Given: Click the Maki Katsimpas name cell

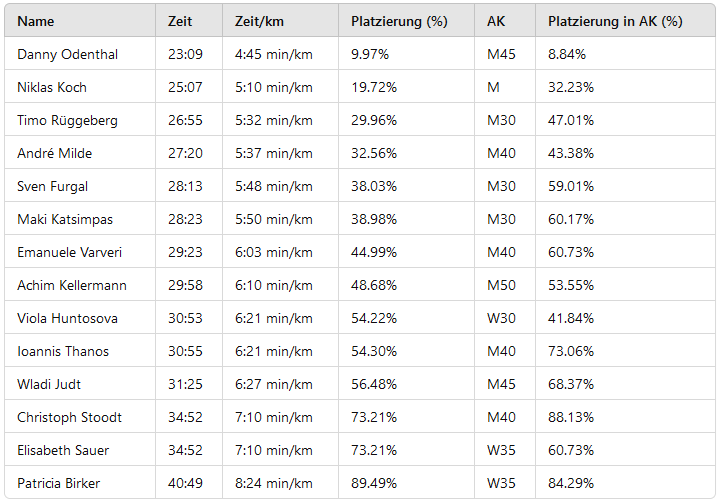Looking at the screenshot, I should (x=66, y=219).
